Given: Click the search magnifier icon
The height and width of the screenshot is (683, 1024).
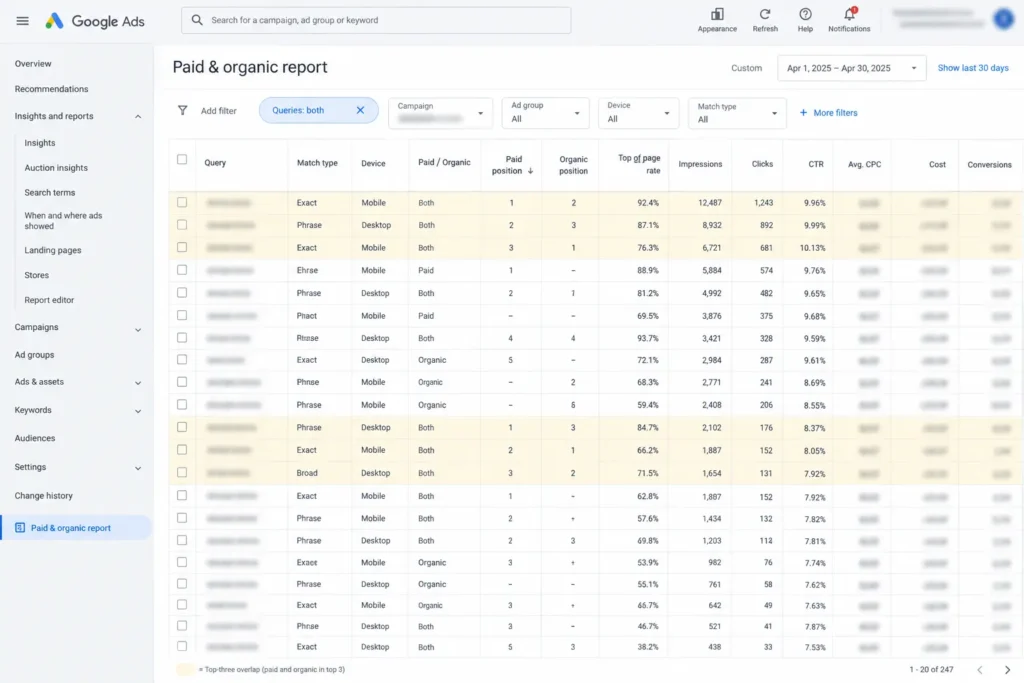Looking at the screenshot, I should 197,20.
